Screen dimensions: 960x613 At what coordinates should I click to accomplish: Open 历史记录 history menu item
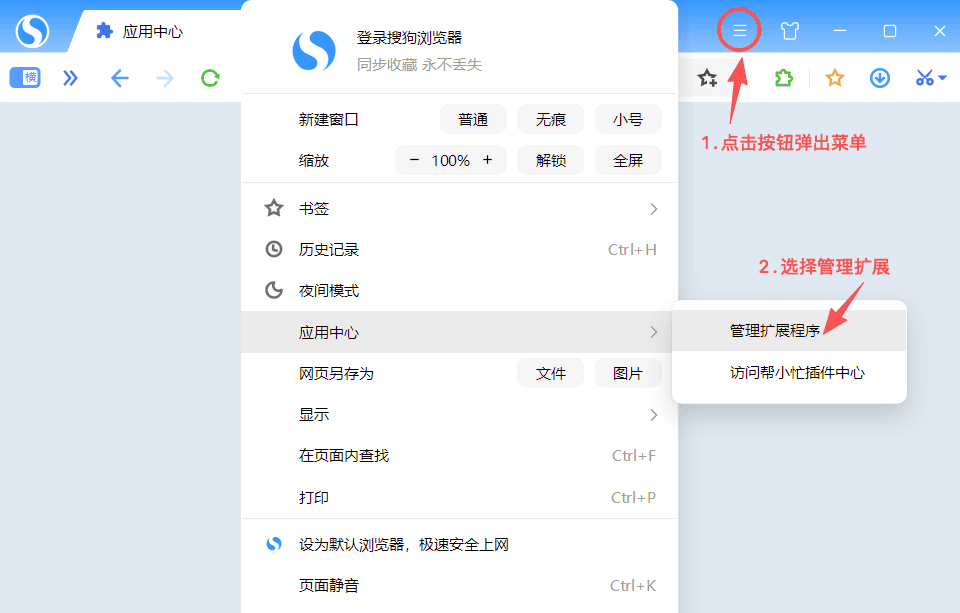click(329, 250)
